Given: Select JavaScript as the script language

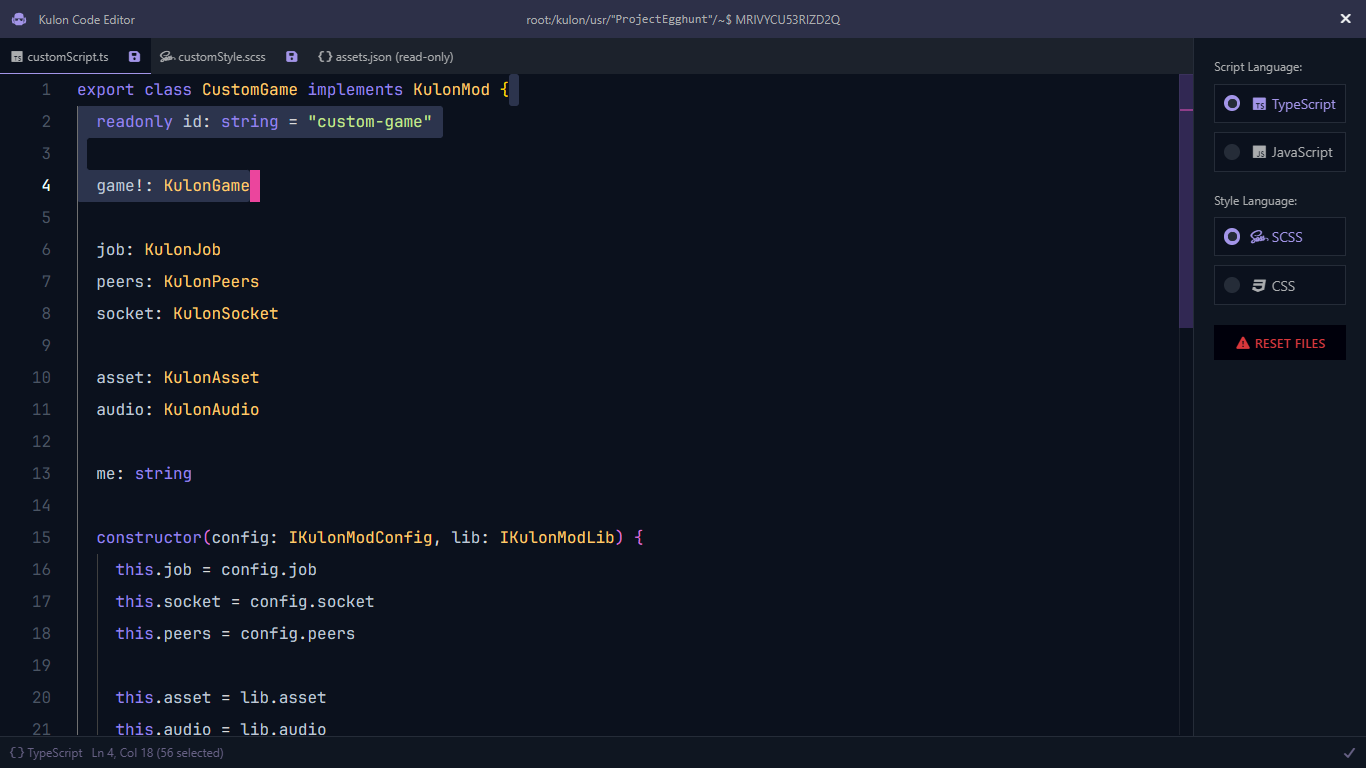Looking at the screenshot, I should pyautogui.click(x=1280, y=152).
